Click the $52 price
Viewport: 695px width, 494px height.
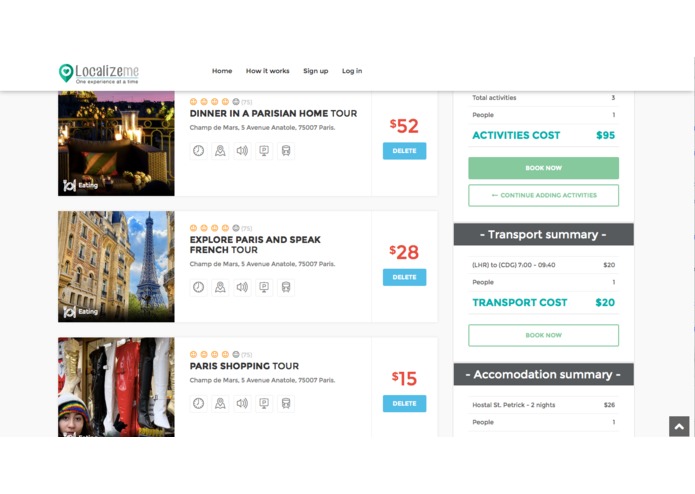404,126
